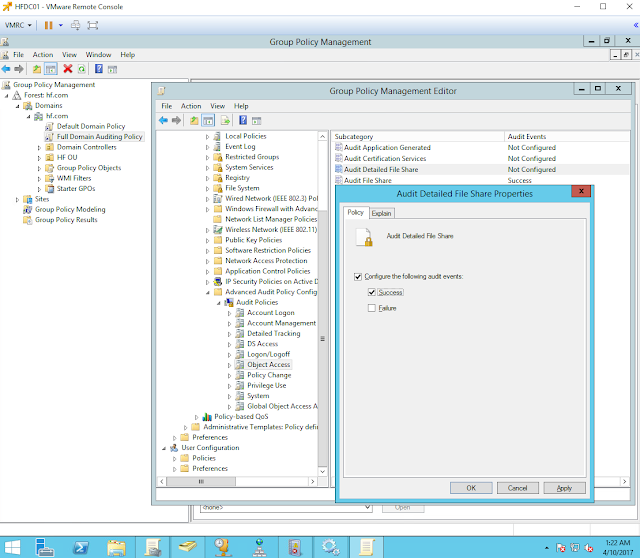Show hidden system tray icons

click(x=547, y=548)
